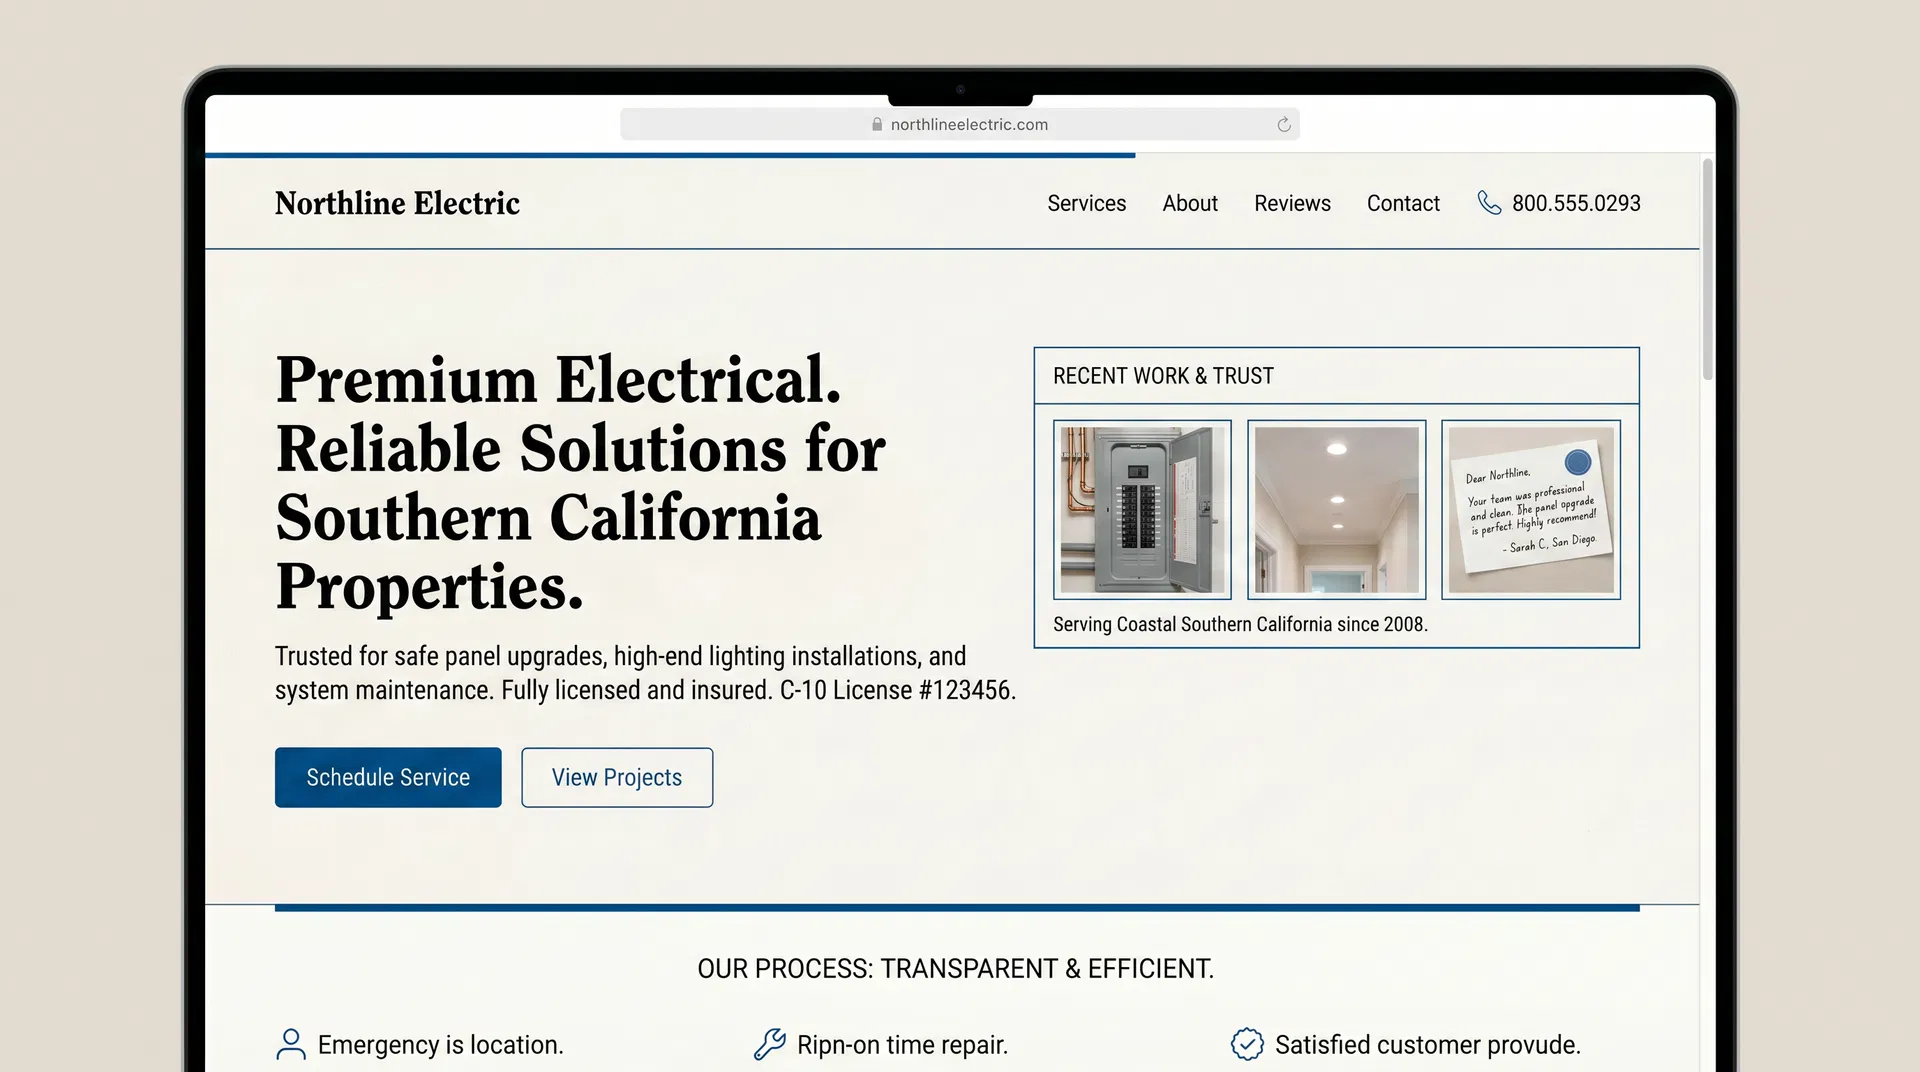Select the recessed lighting hallway thumbnail
The width and height of the screenshot is (1920, 1072).
[1336, 509]
